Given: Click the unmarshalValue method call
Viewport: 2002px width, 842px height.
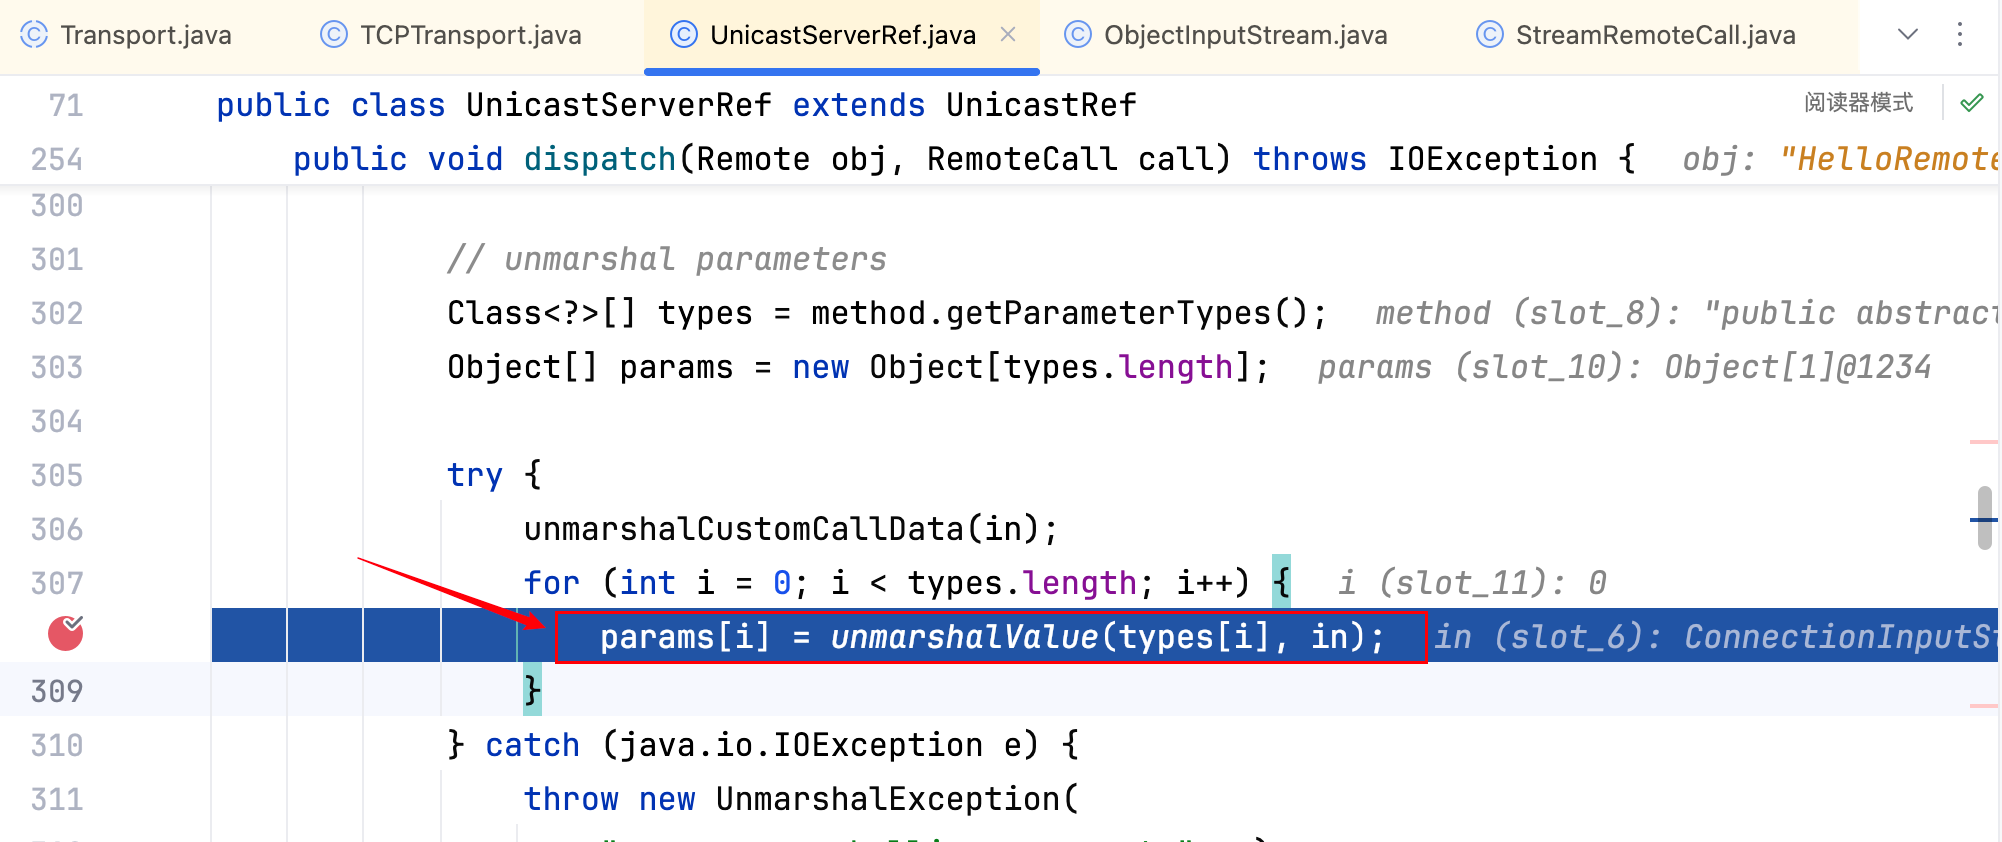Looking at the screenshot, I should [964, 637].
